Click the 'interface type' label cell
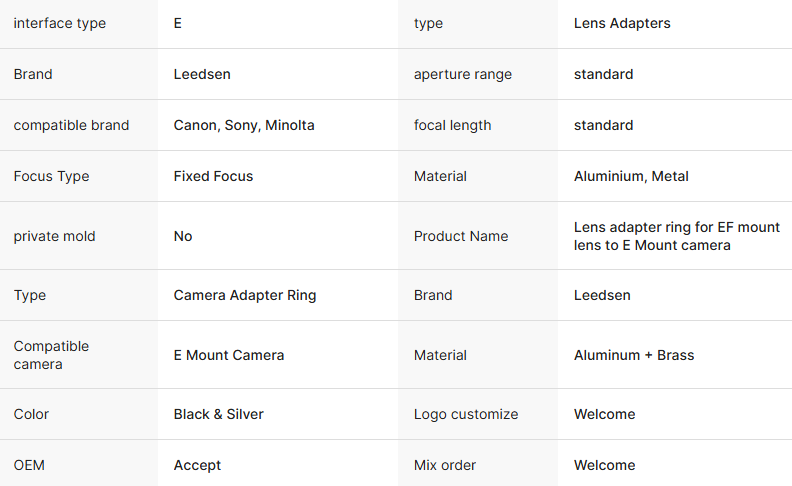 (59, 23)
